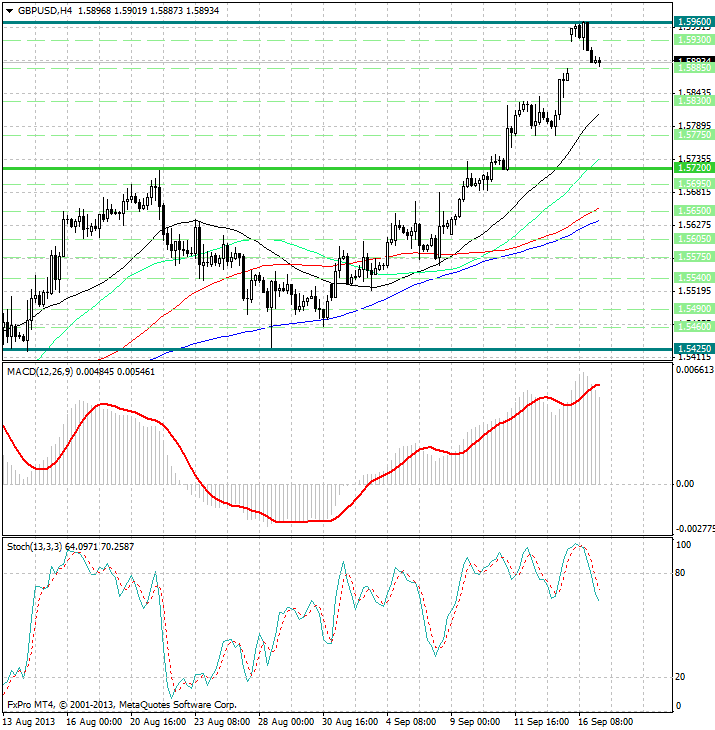Select the 1.5540 level price label
The height and width of the screenshot is (730, 715).
693,277
